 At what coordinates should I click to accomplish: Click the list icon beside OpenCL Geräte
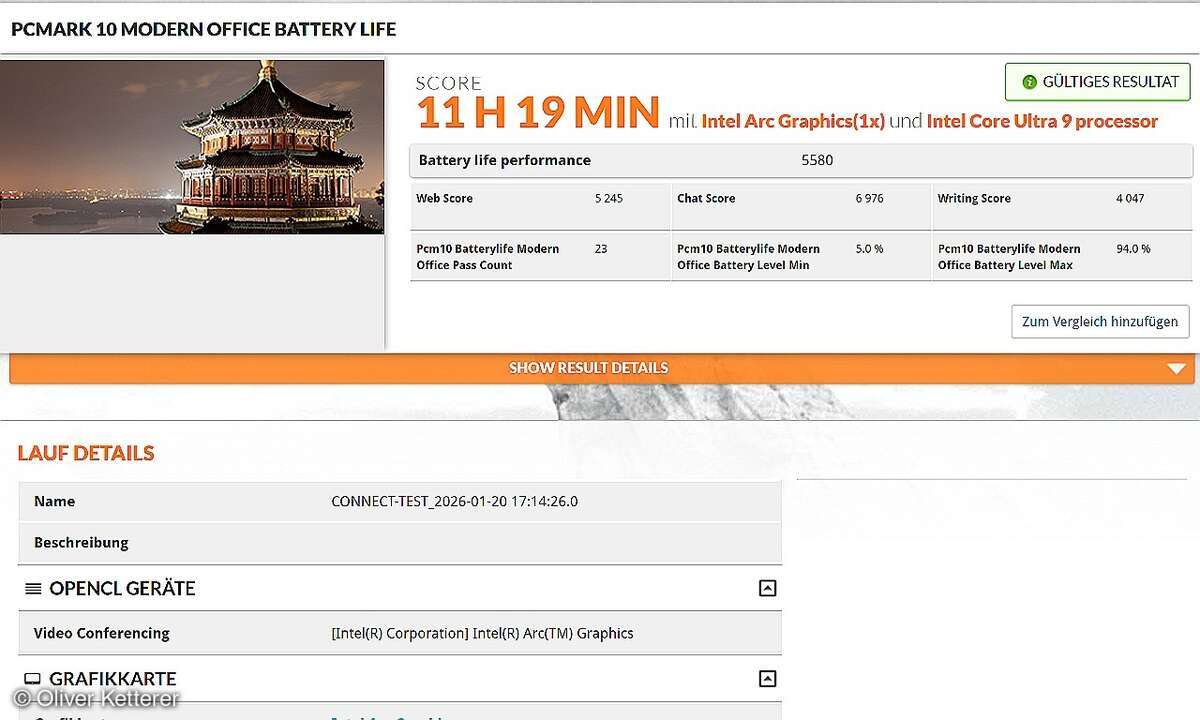pos(33,589)
